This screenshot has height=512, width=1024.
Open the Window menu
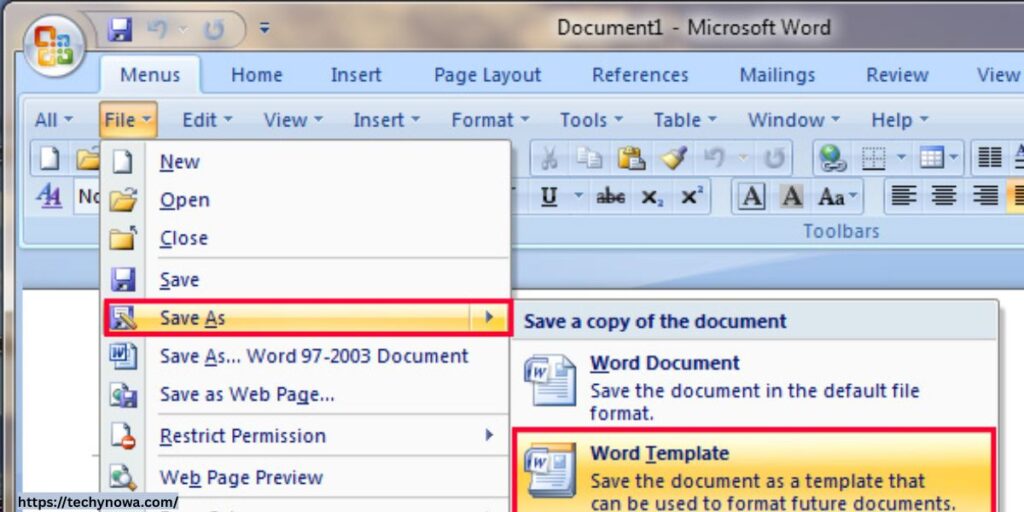793,120
